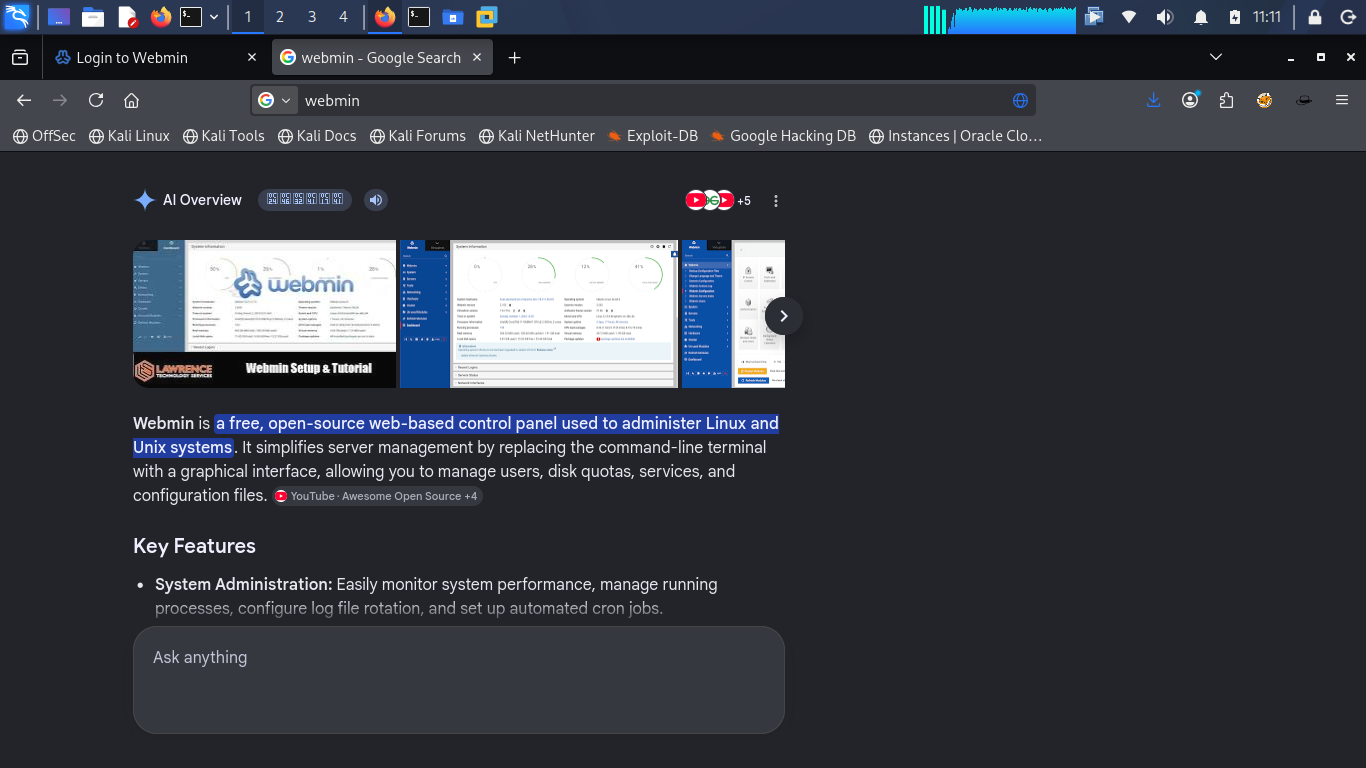Click the translate globe icon in address bar
This screenshot has width=1366, height=768.
(1020, 100)
